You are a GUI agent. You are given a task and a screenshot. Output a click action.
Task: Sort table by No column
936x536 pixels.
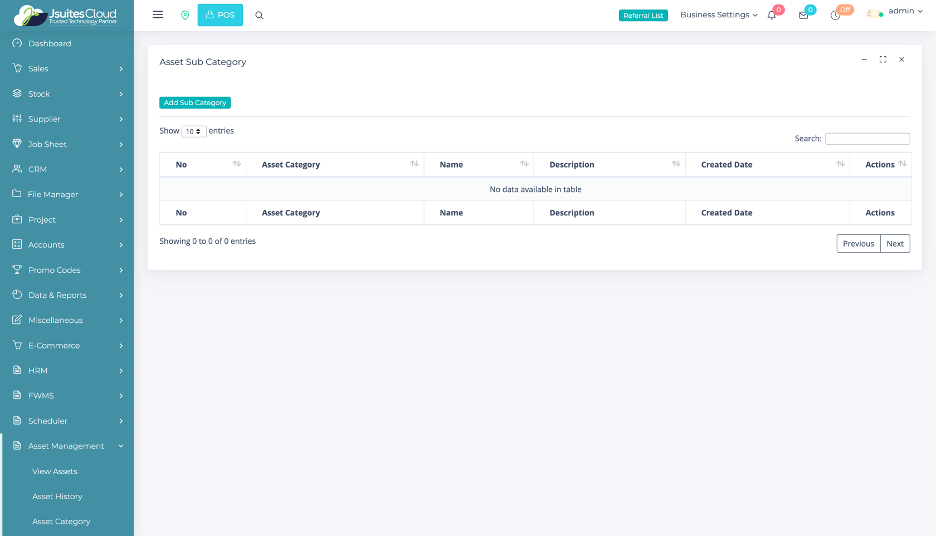click(x=236, y=164)
